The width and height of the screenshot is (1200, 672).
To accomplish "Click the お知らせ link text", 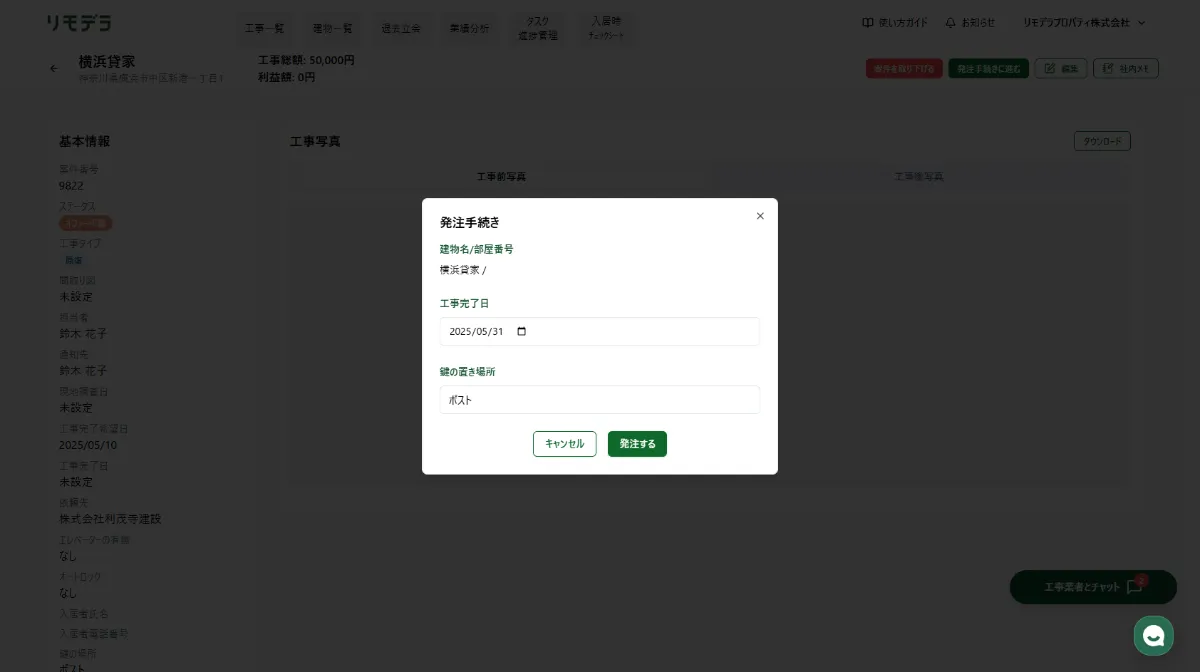I will 978,23.
